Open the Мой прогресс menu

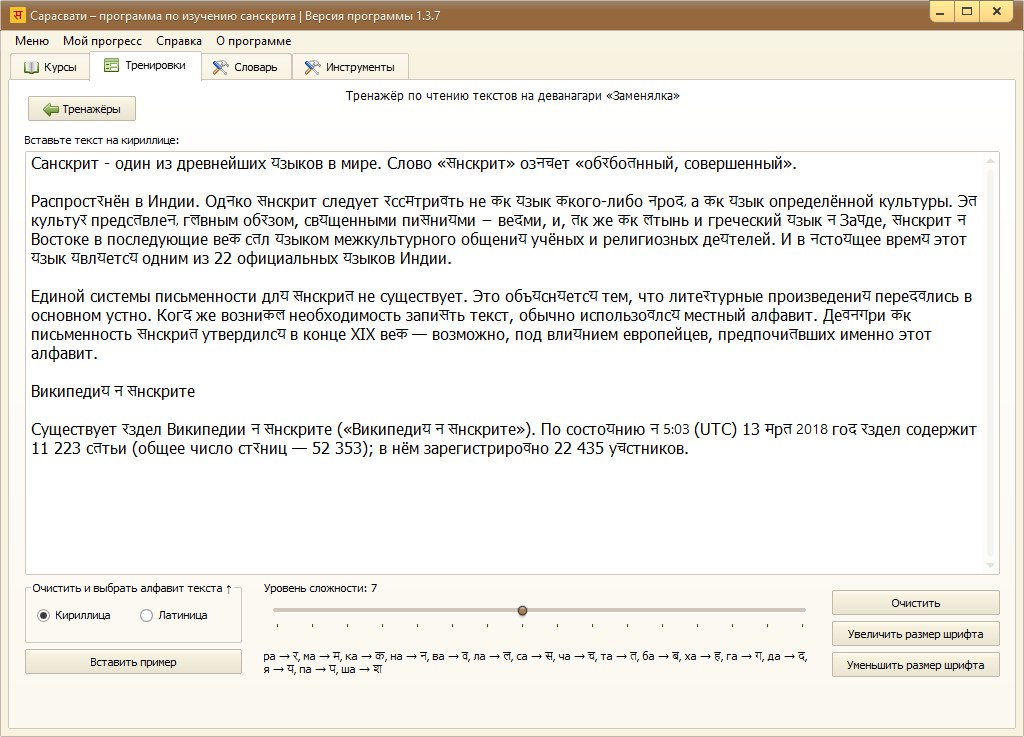click(102, 41)
